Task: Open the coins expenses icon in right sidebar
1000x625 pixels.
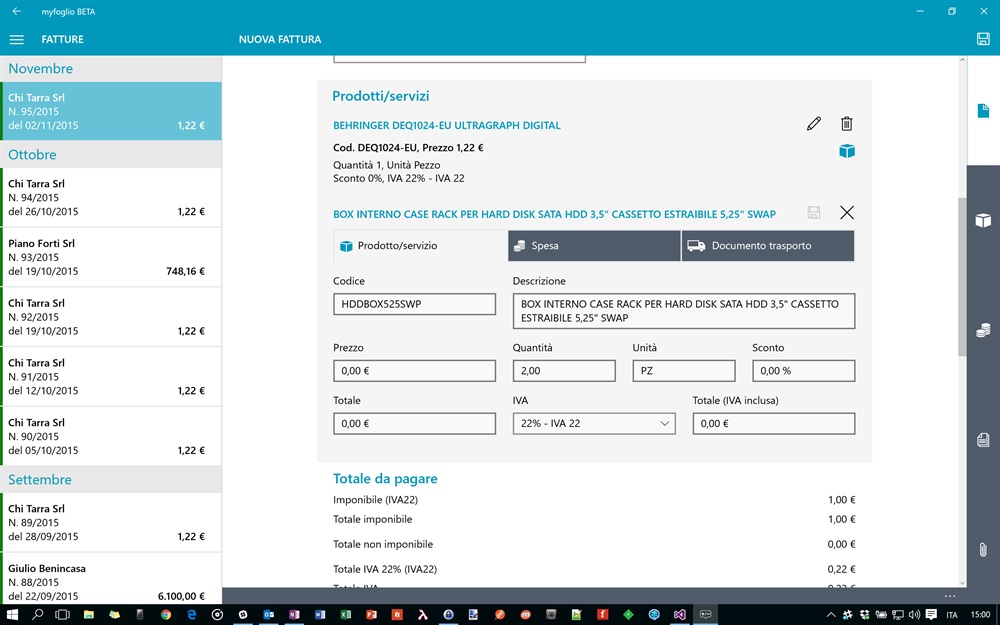Action: click(x=983, y=330)
